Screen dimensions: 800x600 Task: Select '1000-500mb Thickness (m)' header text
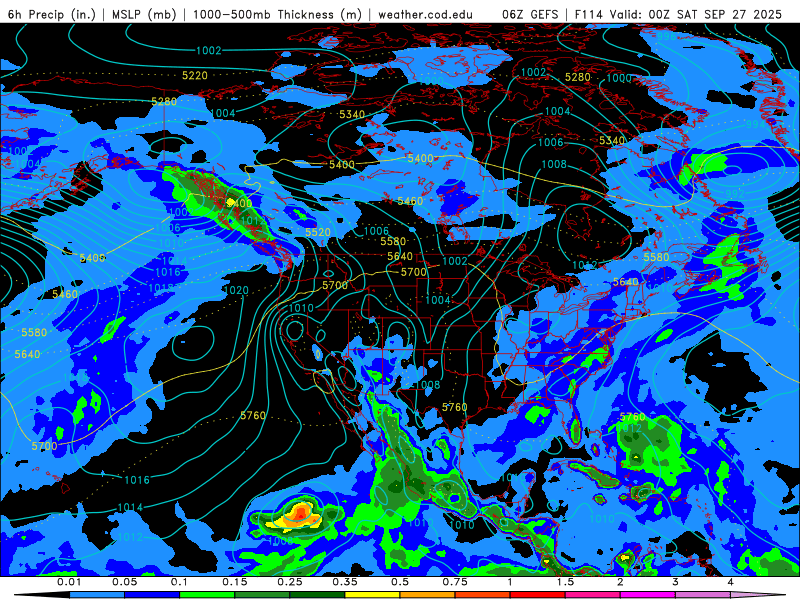pos(280,14)
